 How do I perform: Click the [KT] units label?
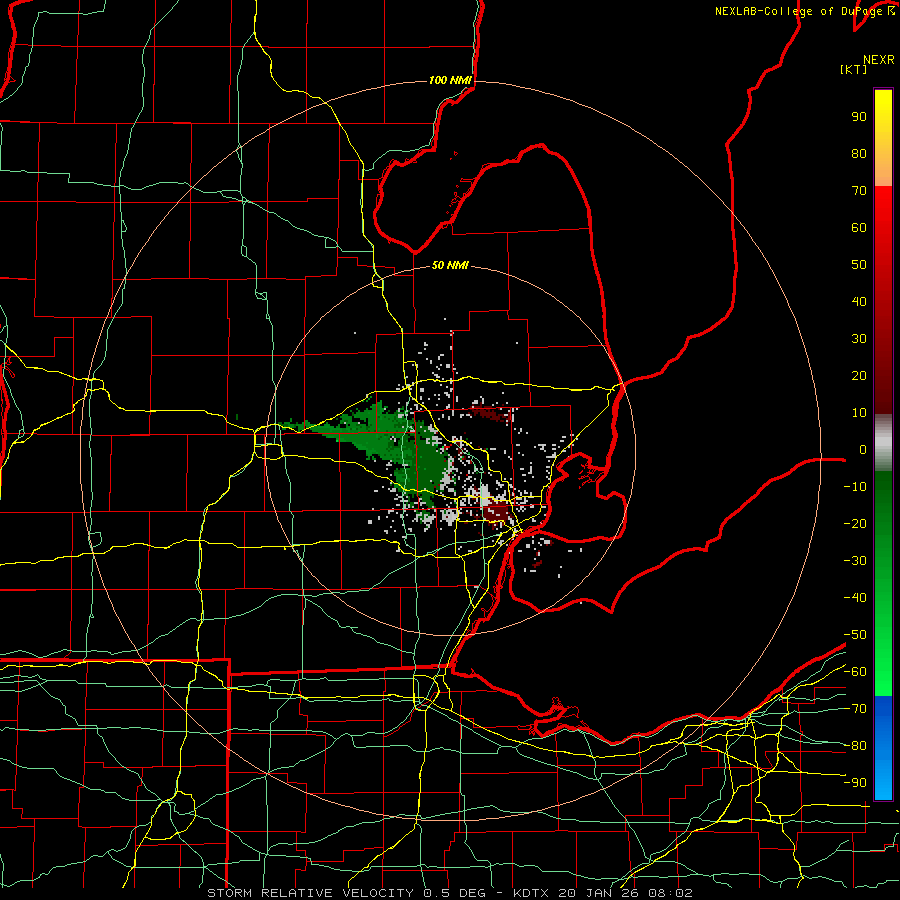click(x=854, y=69)
